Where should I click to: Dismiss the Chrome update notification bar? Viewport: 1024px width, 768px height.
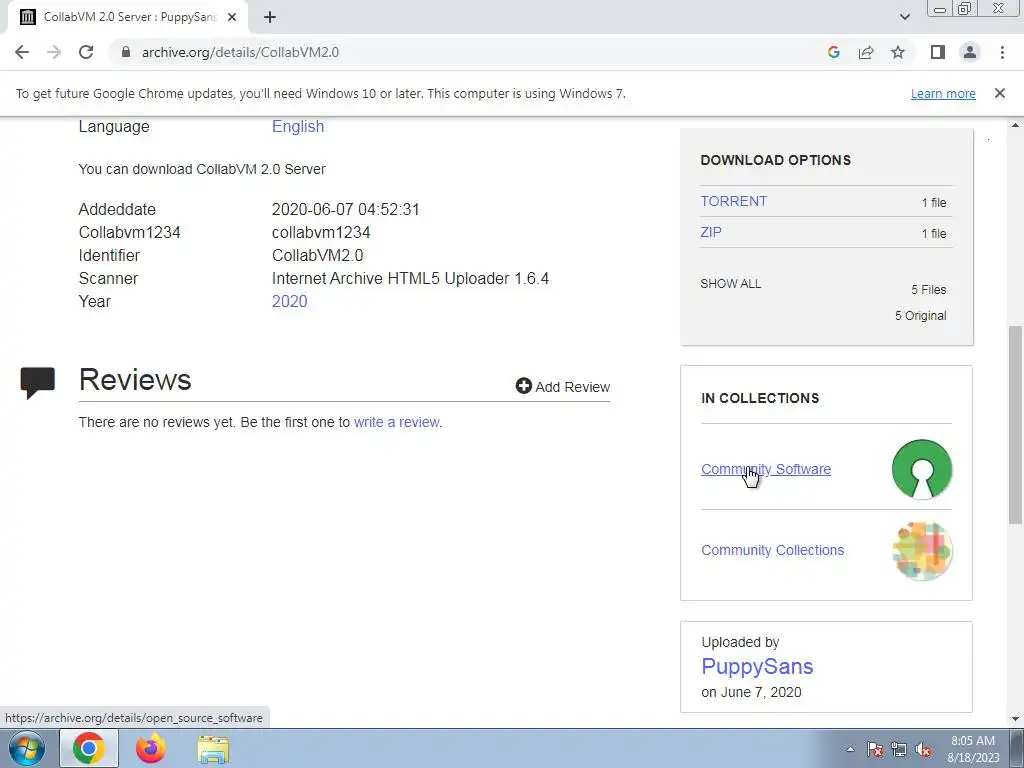[999, 93]
